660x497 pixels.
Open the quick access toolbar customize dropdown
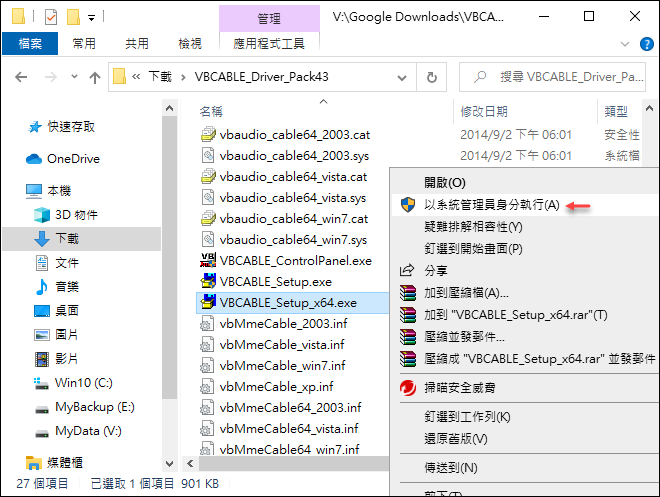tap(91, 18)
